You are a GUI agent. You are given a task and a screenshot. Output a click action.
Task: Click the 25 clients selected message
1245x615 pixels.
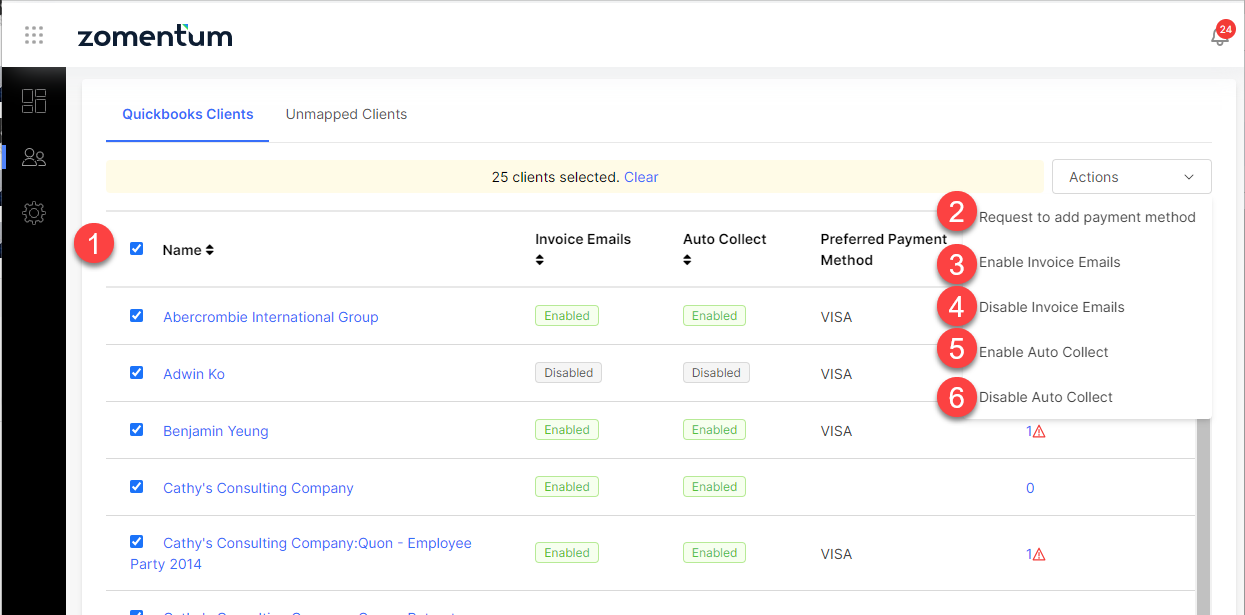pyautogui.click(x=555, y=177)
